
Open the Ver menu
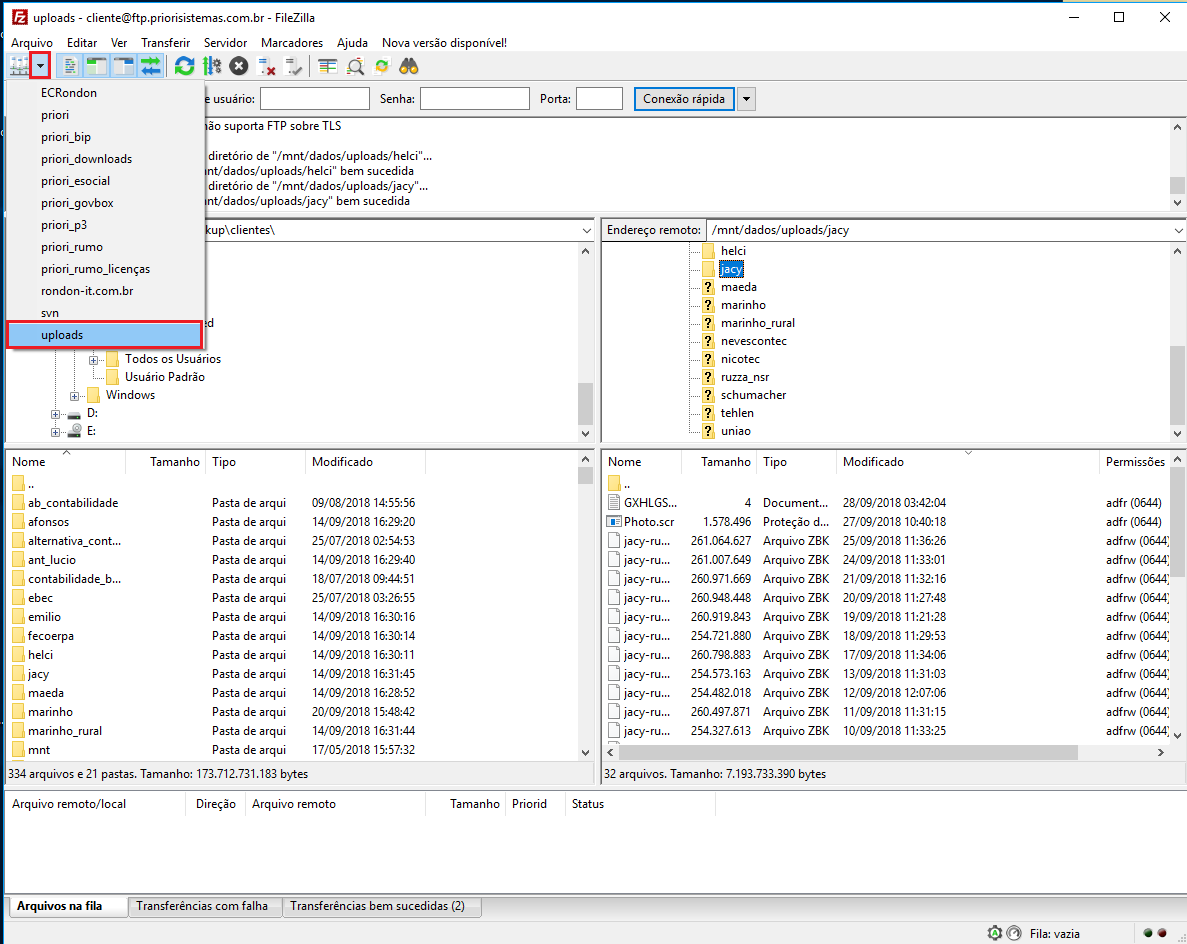pyautogui.click(x=119, y=43)
